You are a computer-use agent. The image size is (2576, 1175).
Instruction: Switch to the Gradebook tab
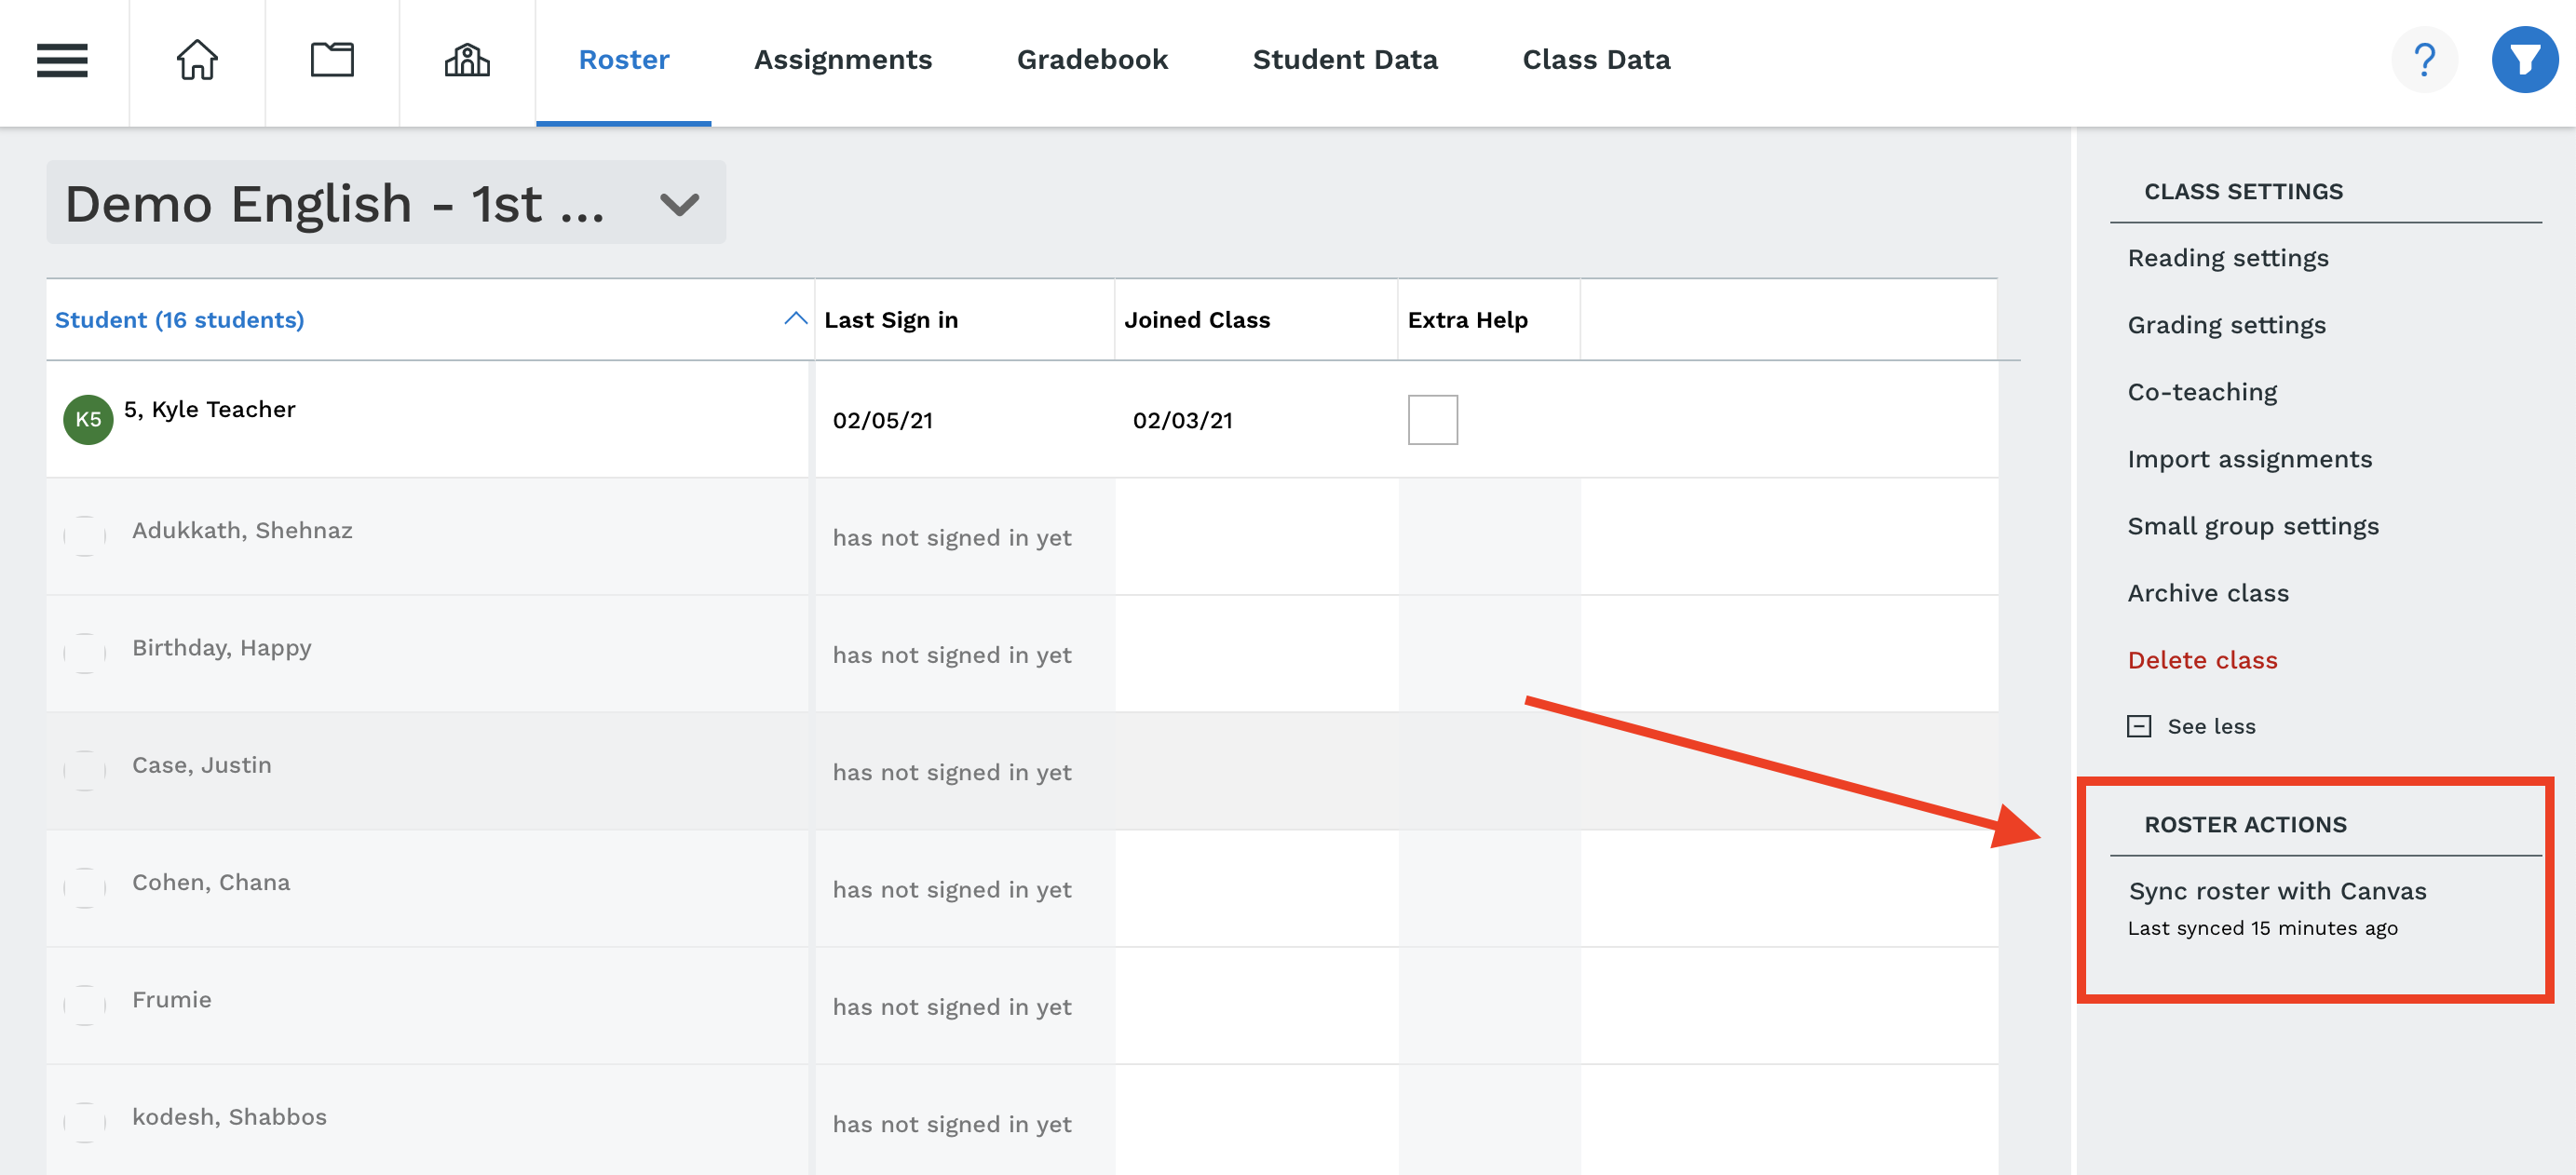click(1091, 60)
